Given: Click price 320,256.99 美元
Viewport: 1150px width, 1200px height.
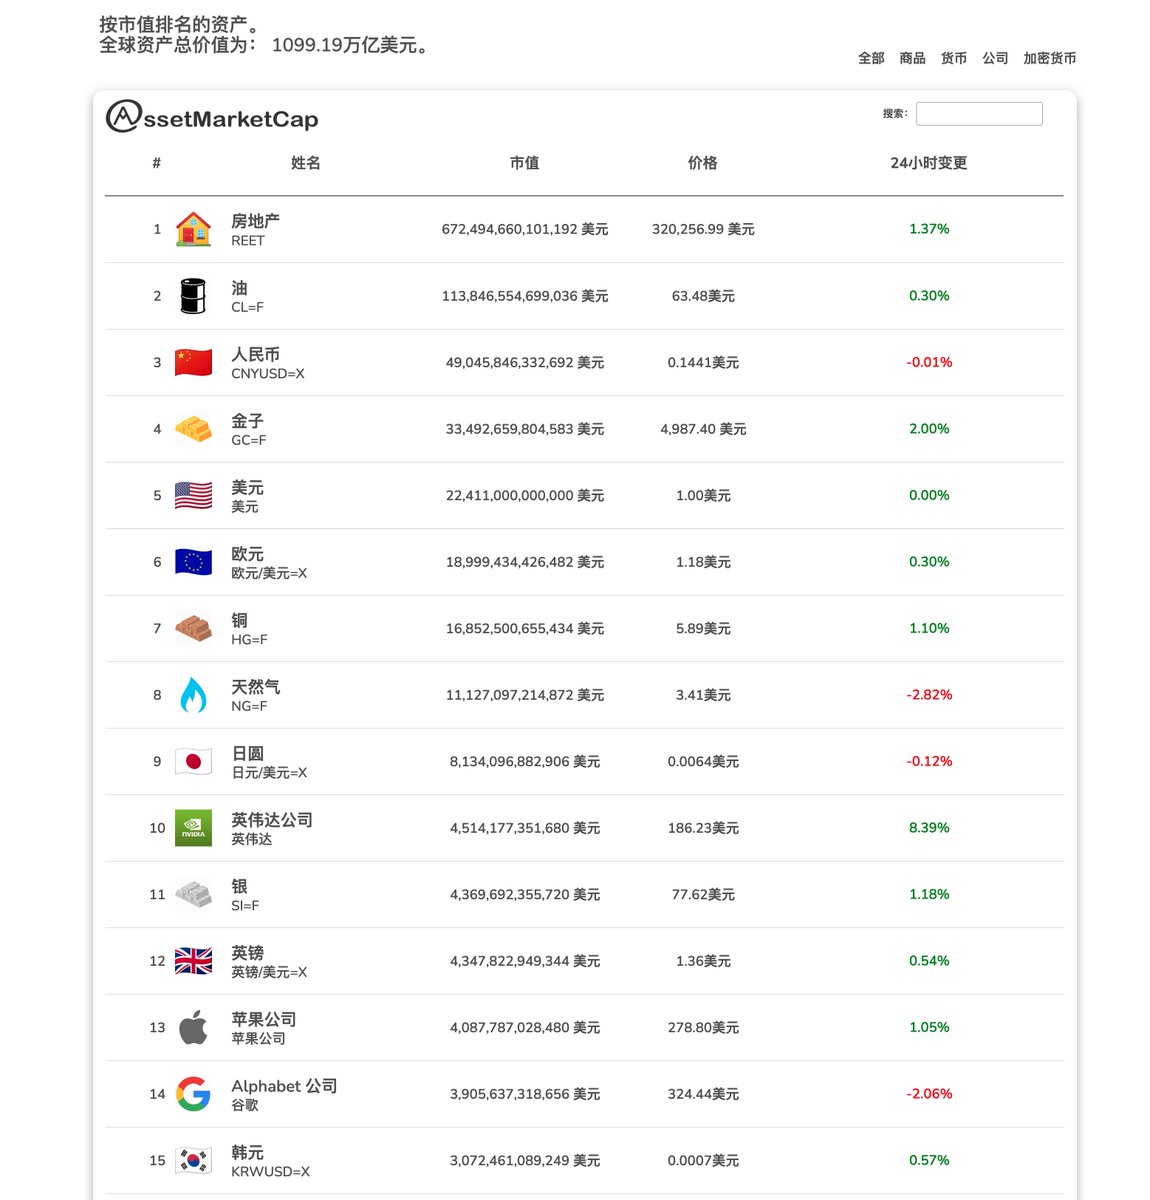Looking at the screenshot, I should click(703, 229).
